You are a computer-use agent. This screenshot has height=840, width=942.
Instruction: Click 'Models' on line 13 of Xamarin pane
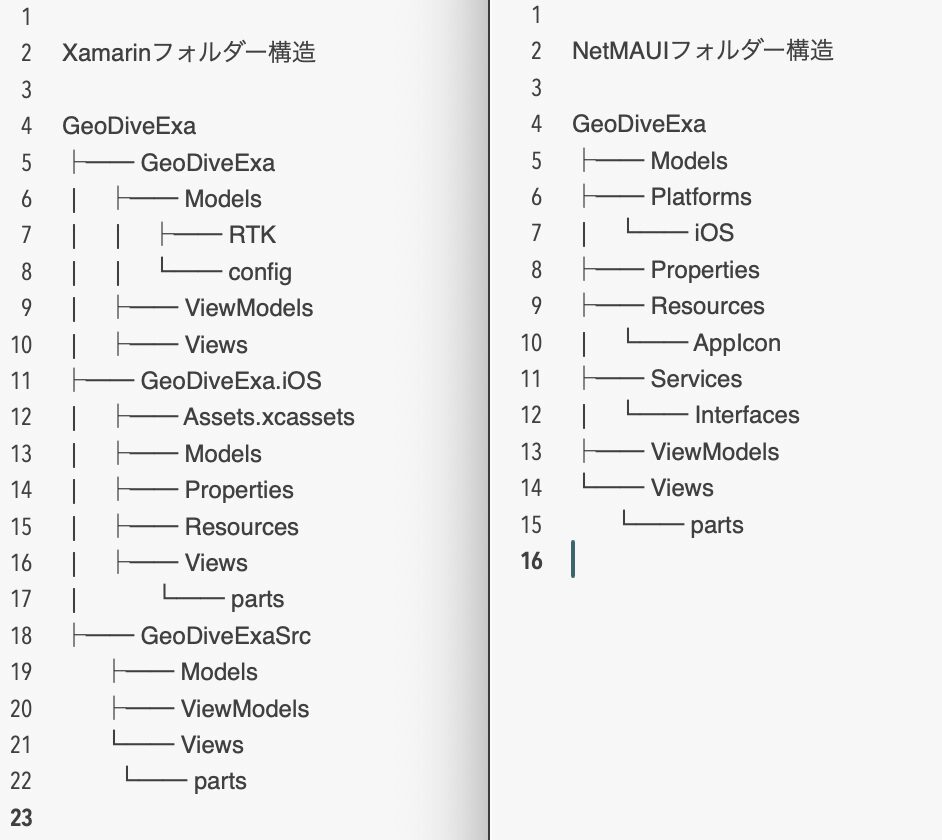pos(223,454)
